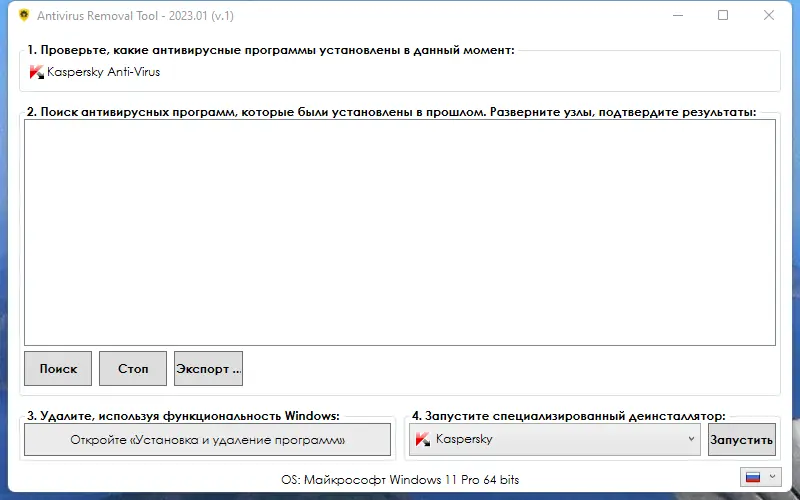
Task: Open Экспорт... to export results
Action: tap(208, 368)
